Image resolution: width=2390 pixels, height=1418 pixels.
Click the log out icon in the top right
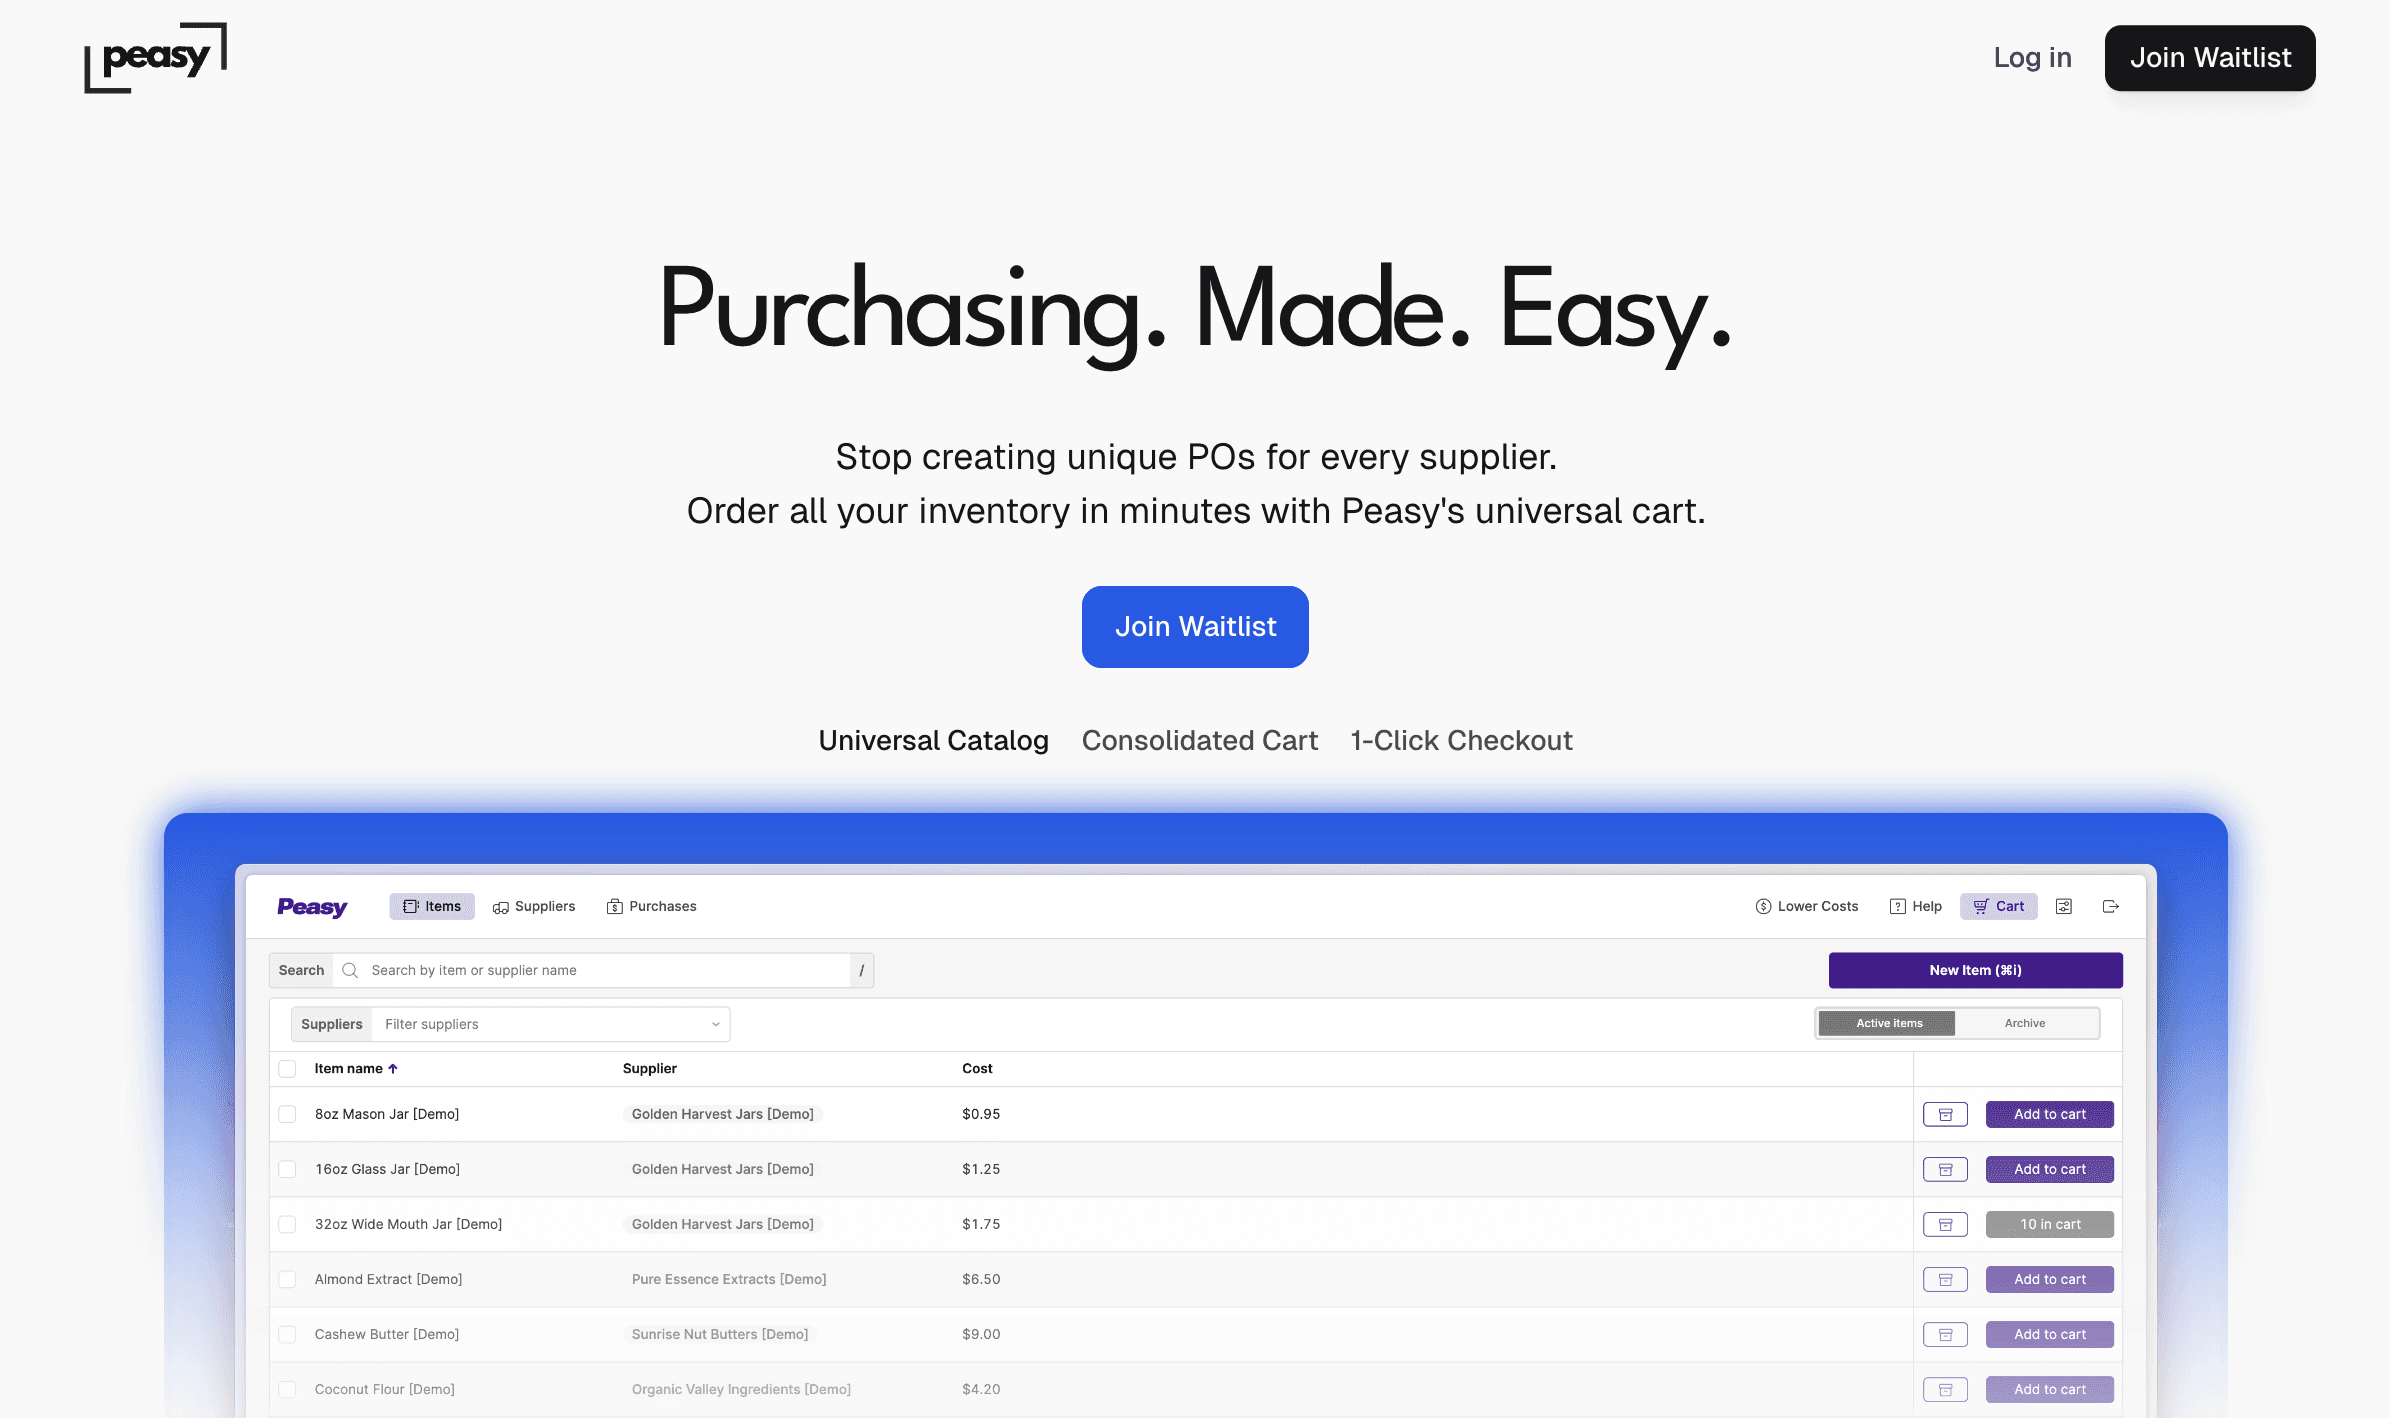(x=2111, y=906)
